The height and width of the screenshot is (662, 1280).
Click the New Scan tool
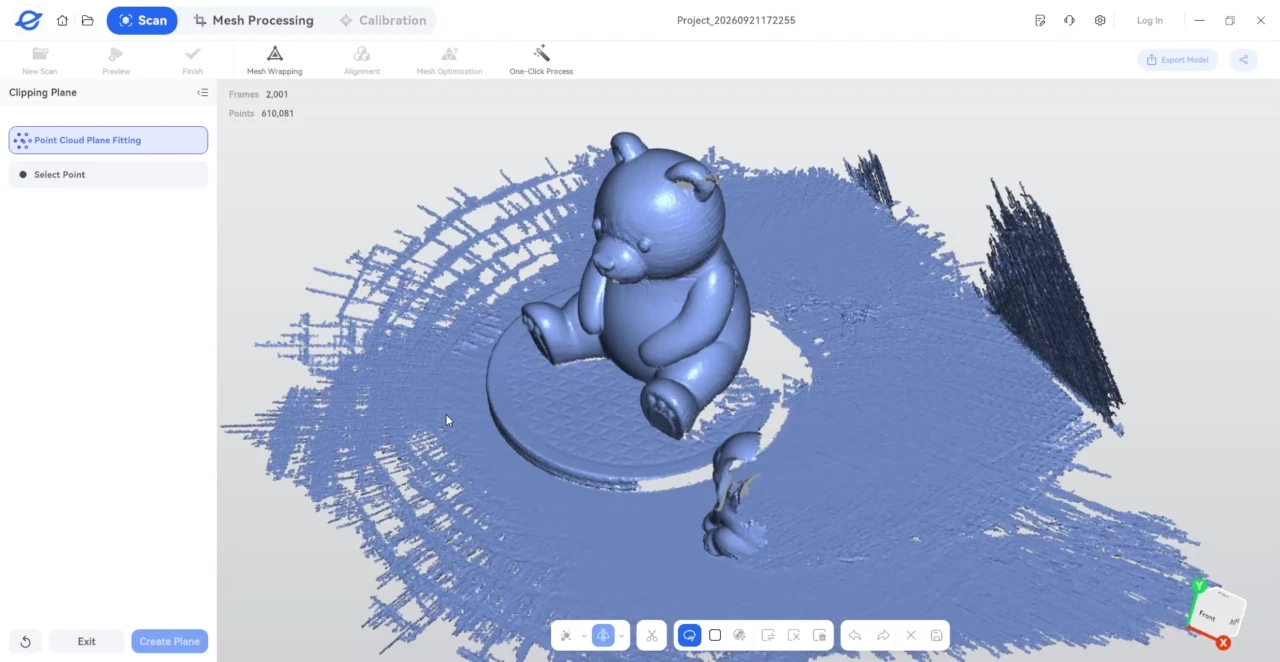pos(40,60)
